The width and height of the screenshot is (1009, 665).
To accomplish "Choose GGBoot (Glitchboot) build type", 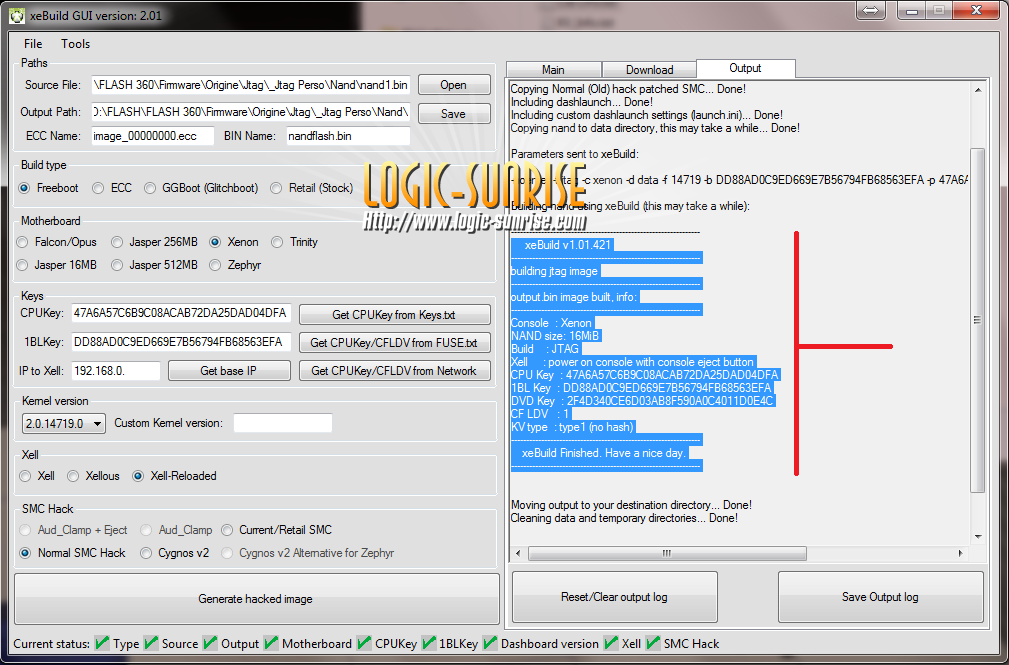I will (x=201, y=188).
